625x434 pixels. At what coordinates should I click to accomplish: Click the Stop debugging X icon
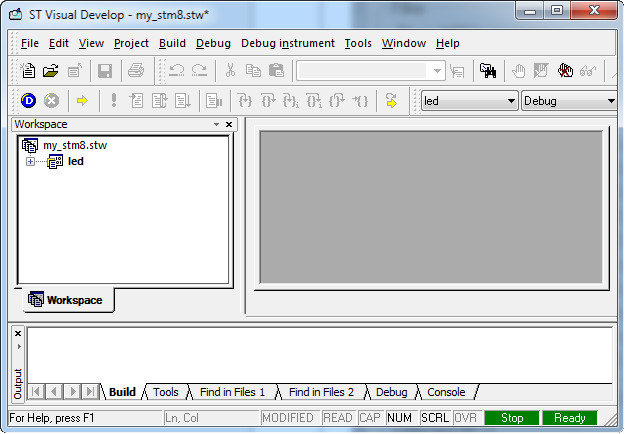coord(51,101)
